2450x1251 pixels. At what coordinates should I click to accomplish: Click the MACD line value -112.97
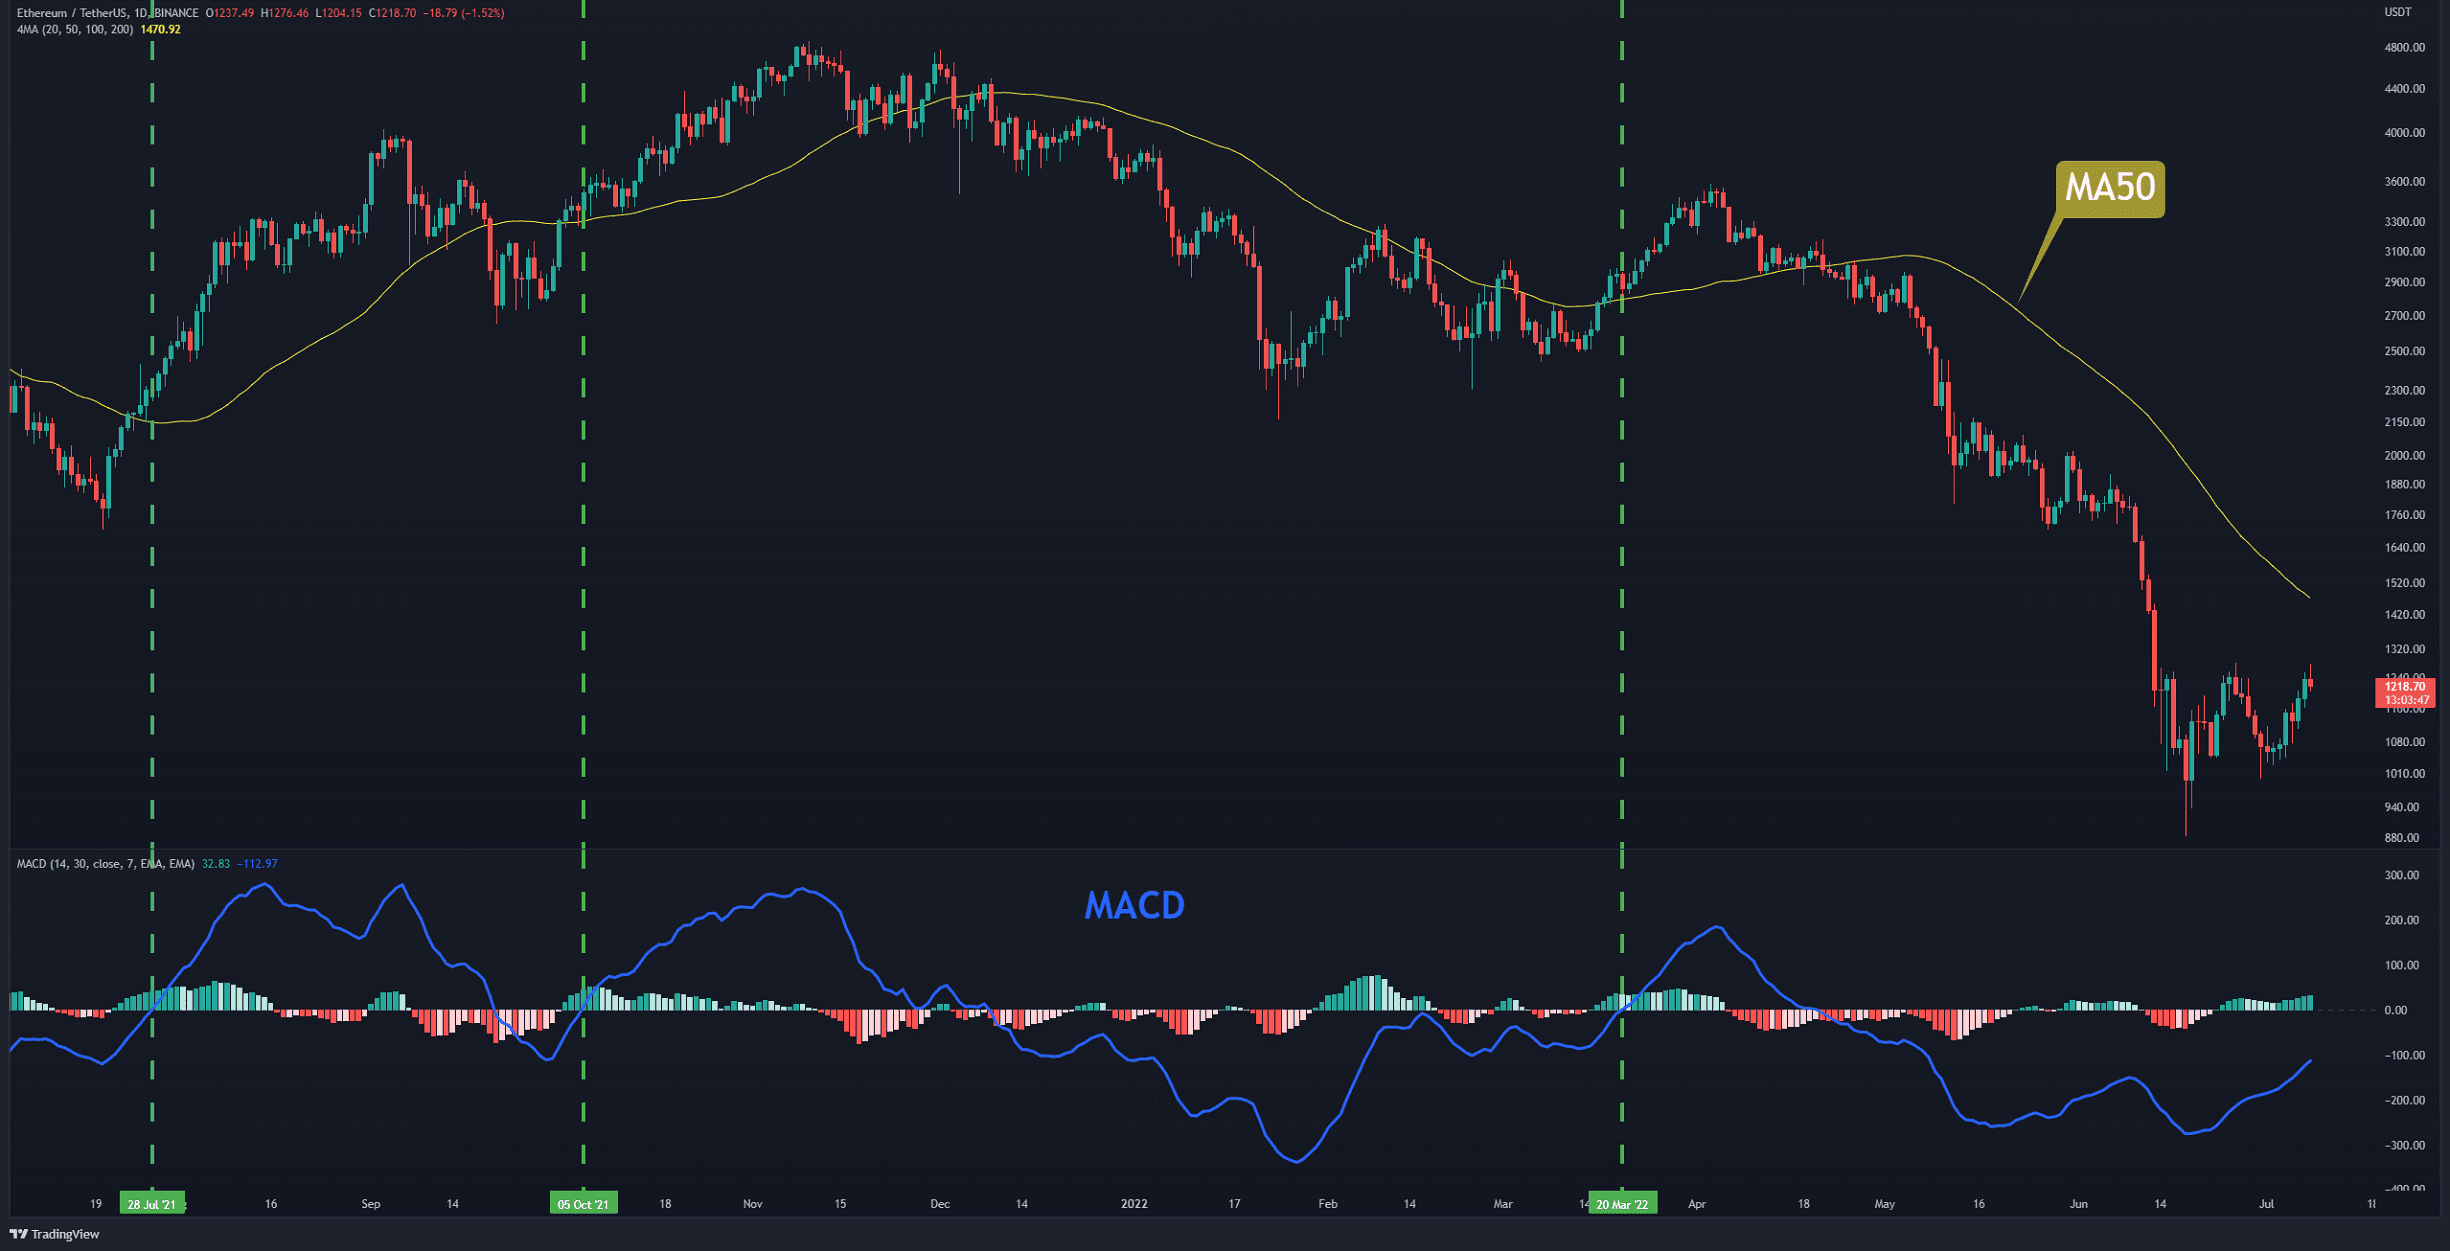(257, 864)
